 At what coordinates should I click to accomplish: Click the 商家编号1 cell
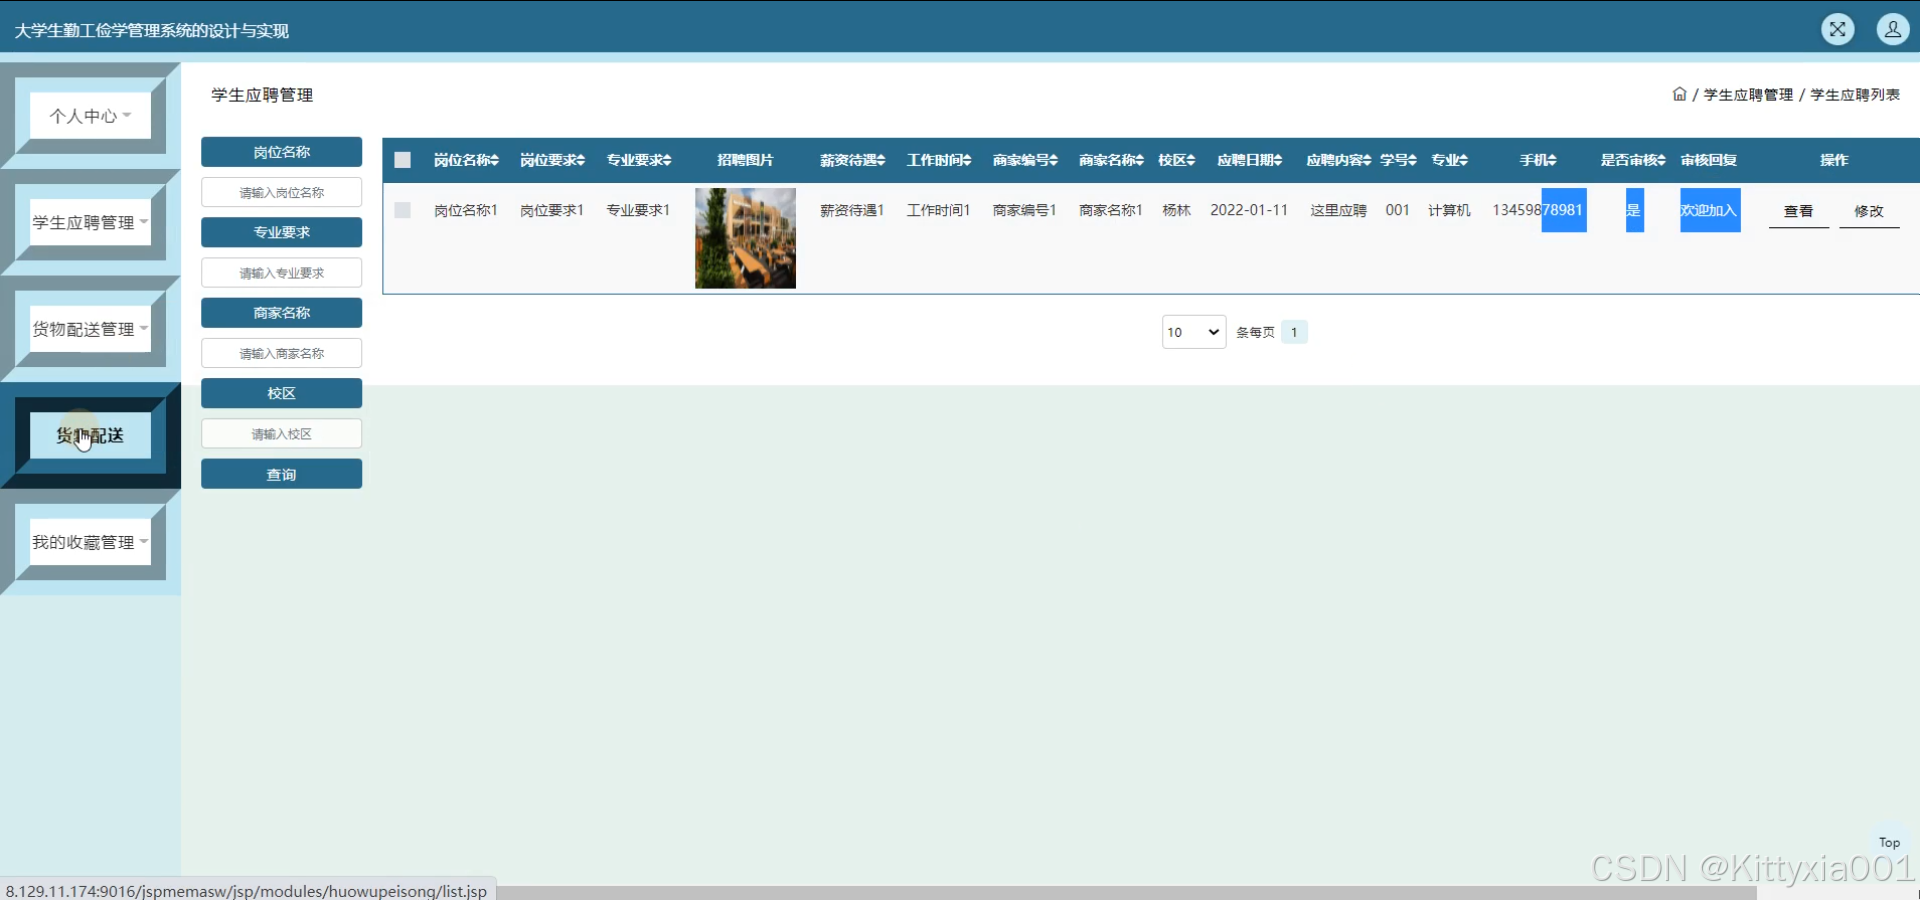coord(1024,210)
